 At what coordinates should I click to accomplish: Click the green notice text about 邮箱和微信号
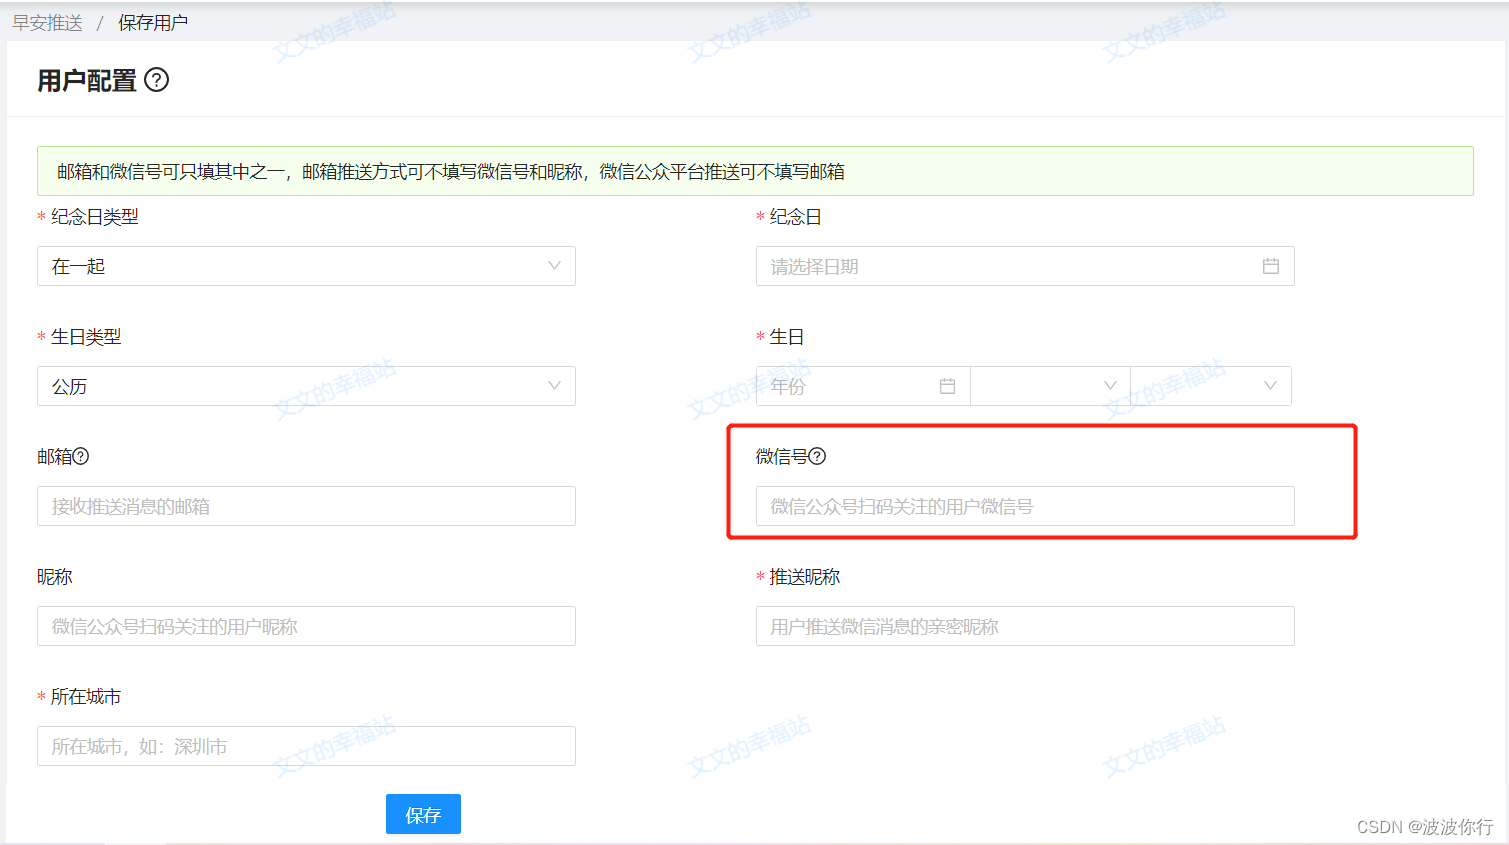[451, 172]
